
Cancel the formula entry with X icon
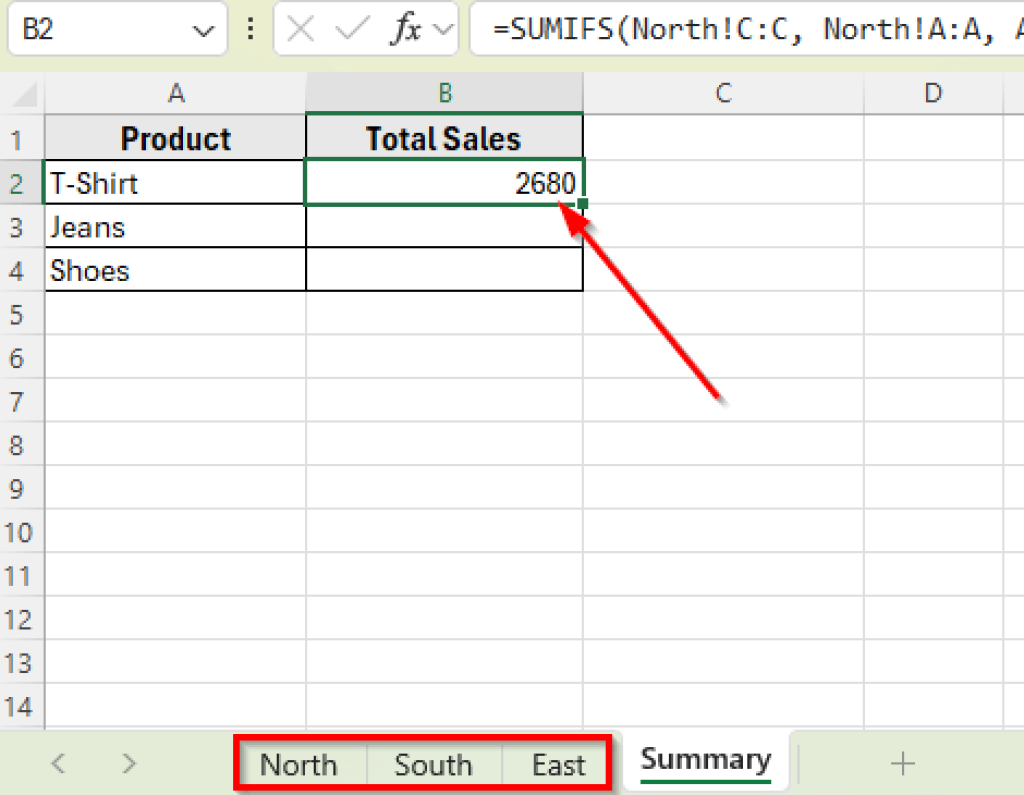[300, 29]
